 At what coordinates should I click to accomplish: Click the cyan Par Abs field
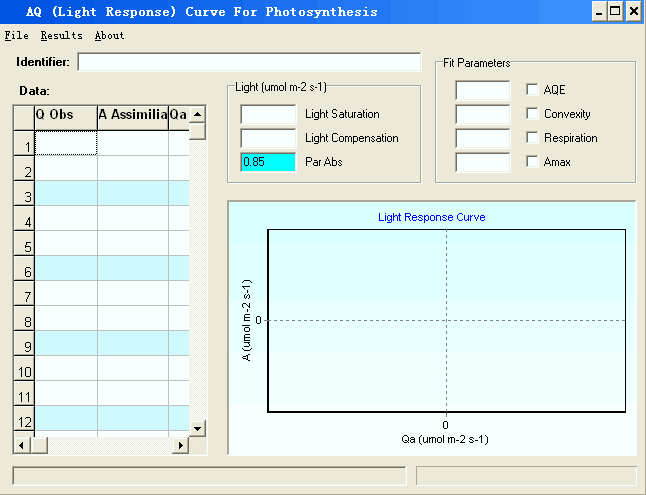click(268, 162)
